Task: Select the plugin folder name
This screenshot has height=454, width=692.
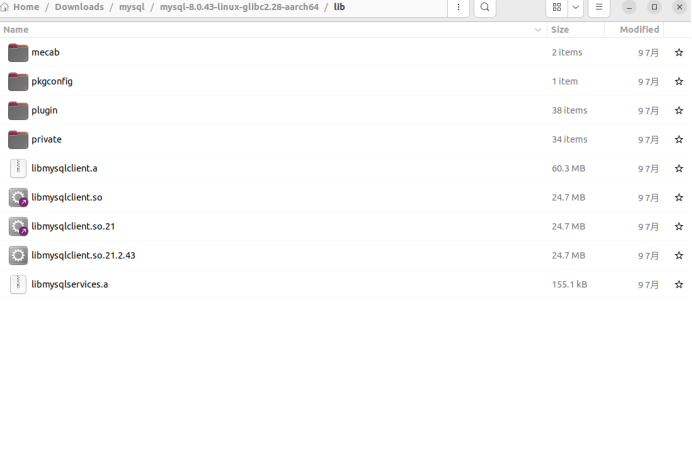Action: pos(45,111)
